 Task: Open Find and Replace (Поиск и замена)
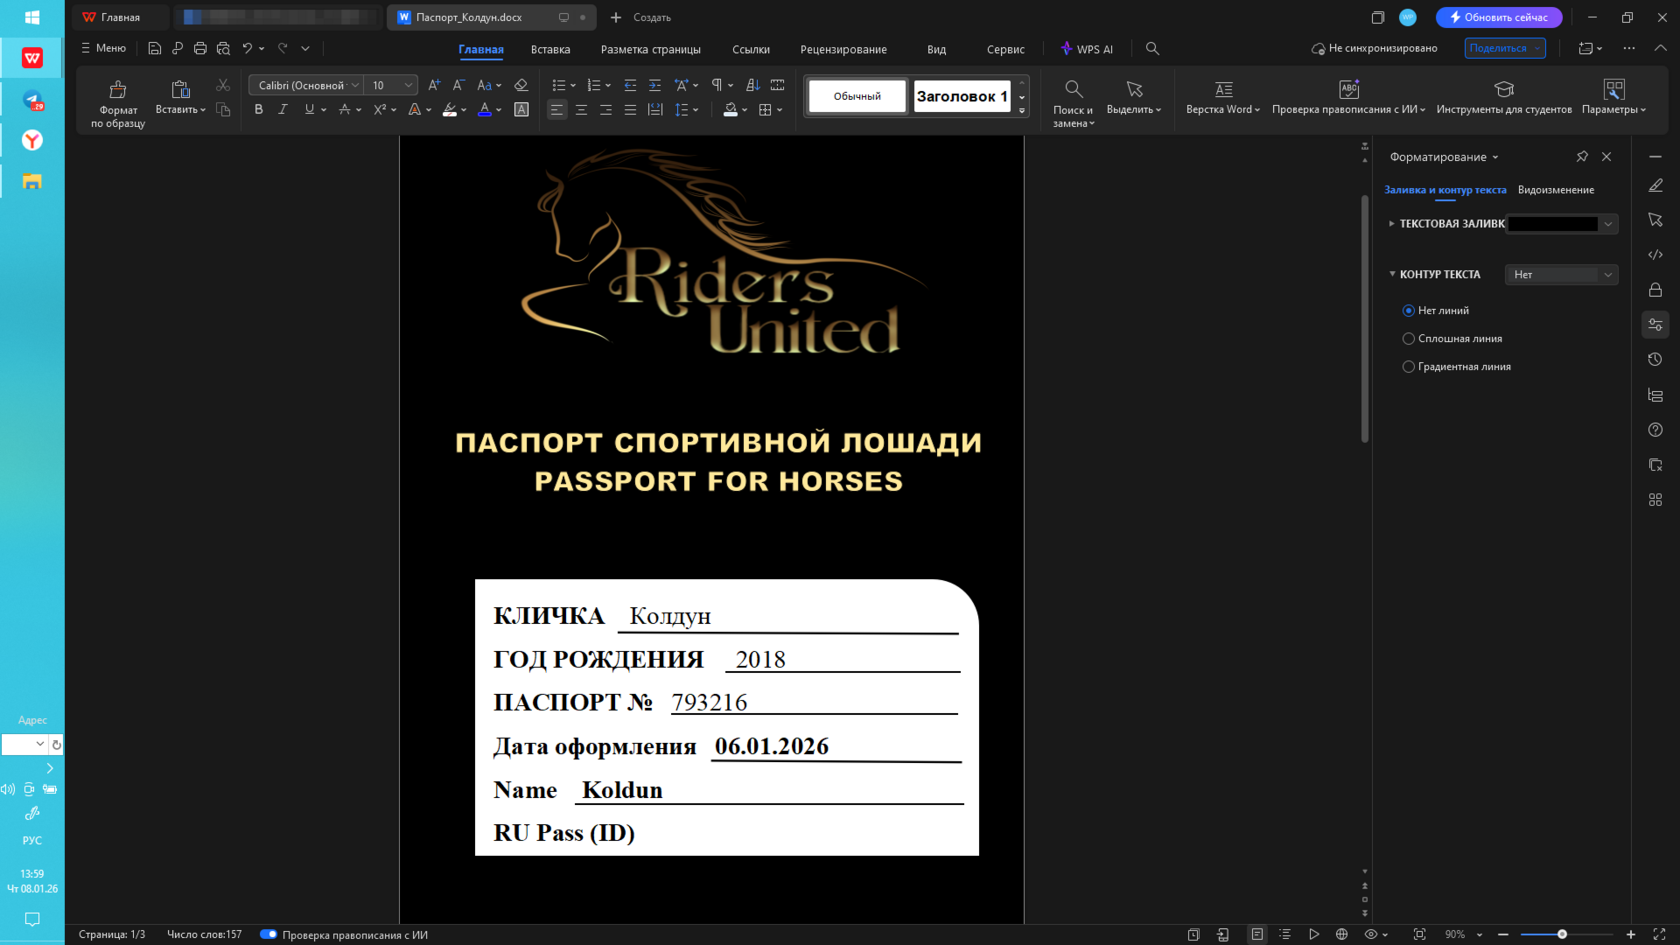pos(1073,102)
